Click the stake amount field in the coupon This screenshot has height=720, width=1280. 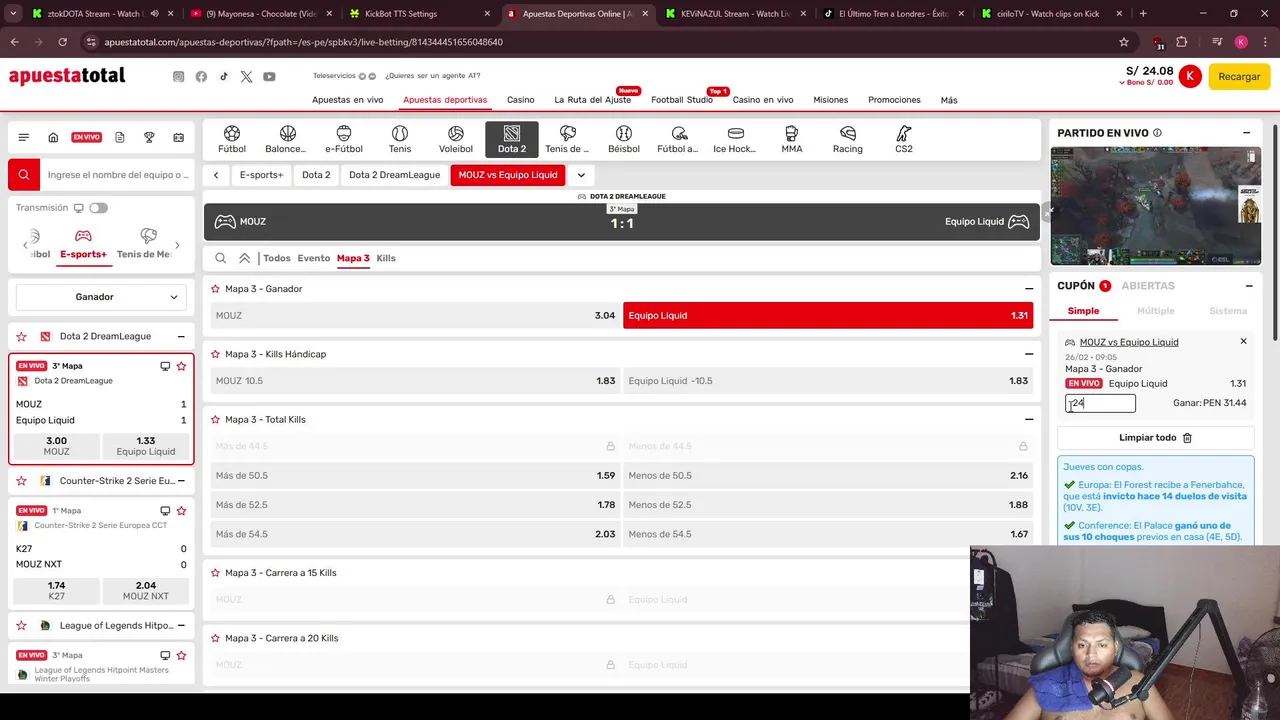click(x=1100, y=404)
